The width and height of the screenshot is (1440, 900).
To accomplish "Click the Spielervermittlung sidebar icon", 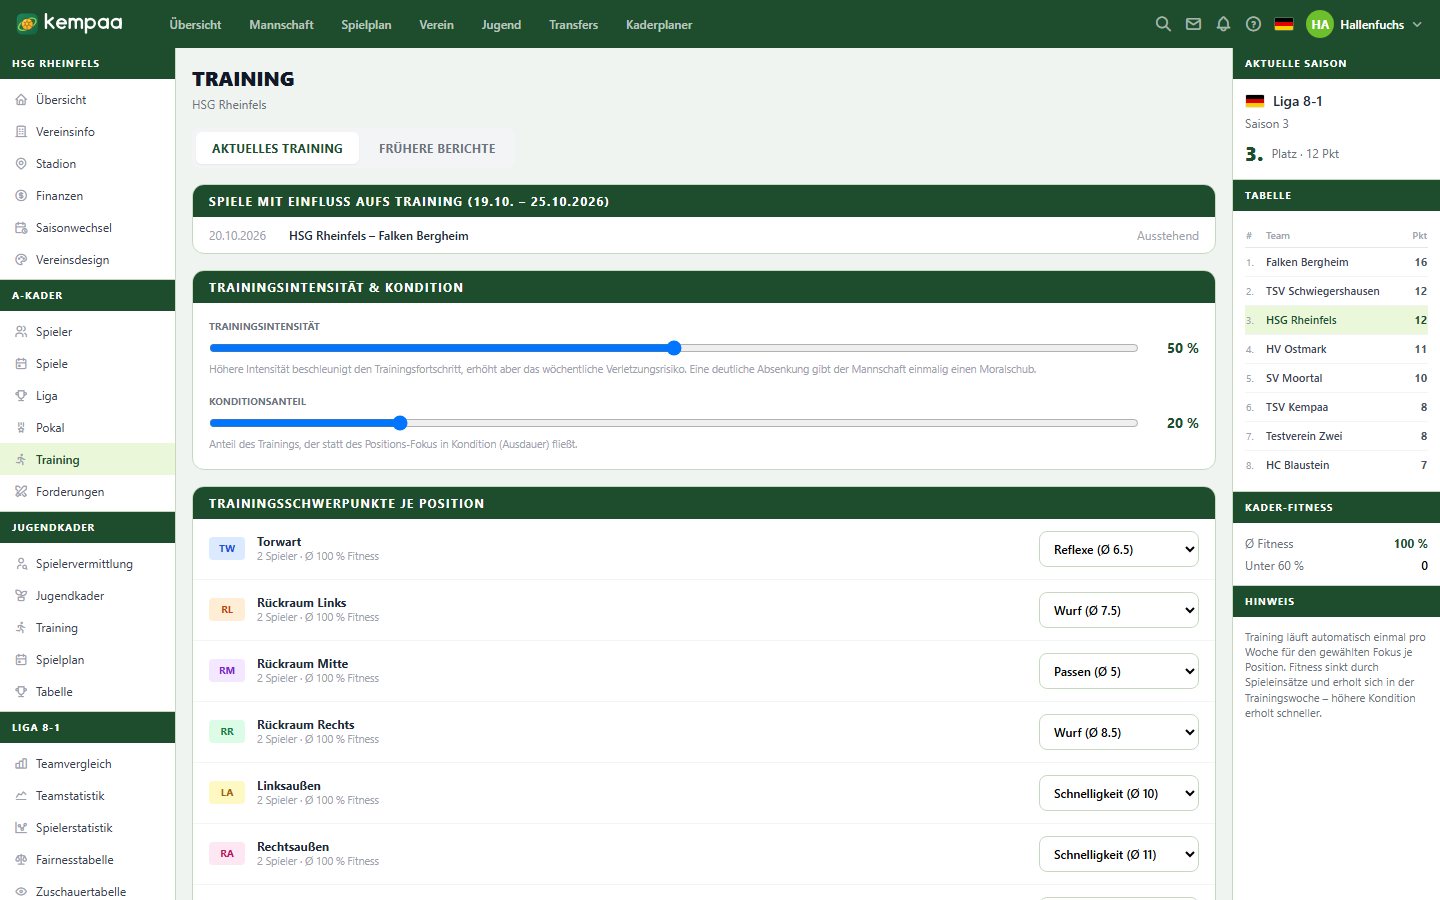I will tap(21, 564).
